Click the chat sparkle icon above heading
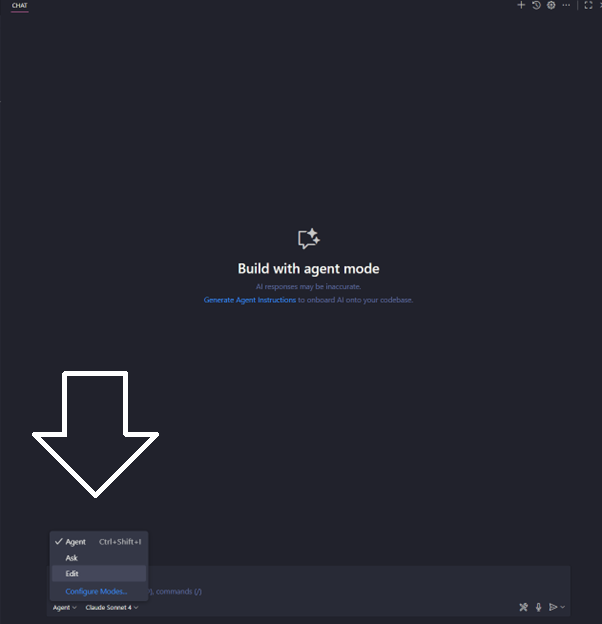Image resolution: width=602 pixels, height=624 pixels. click(309, 239)
